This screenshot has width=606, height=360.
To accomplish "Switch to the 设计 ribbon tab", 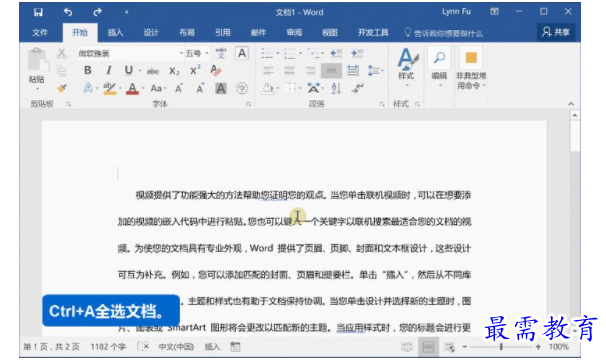I will [x=151, y=32].
